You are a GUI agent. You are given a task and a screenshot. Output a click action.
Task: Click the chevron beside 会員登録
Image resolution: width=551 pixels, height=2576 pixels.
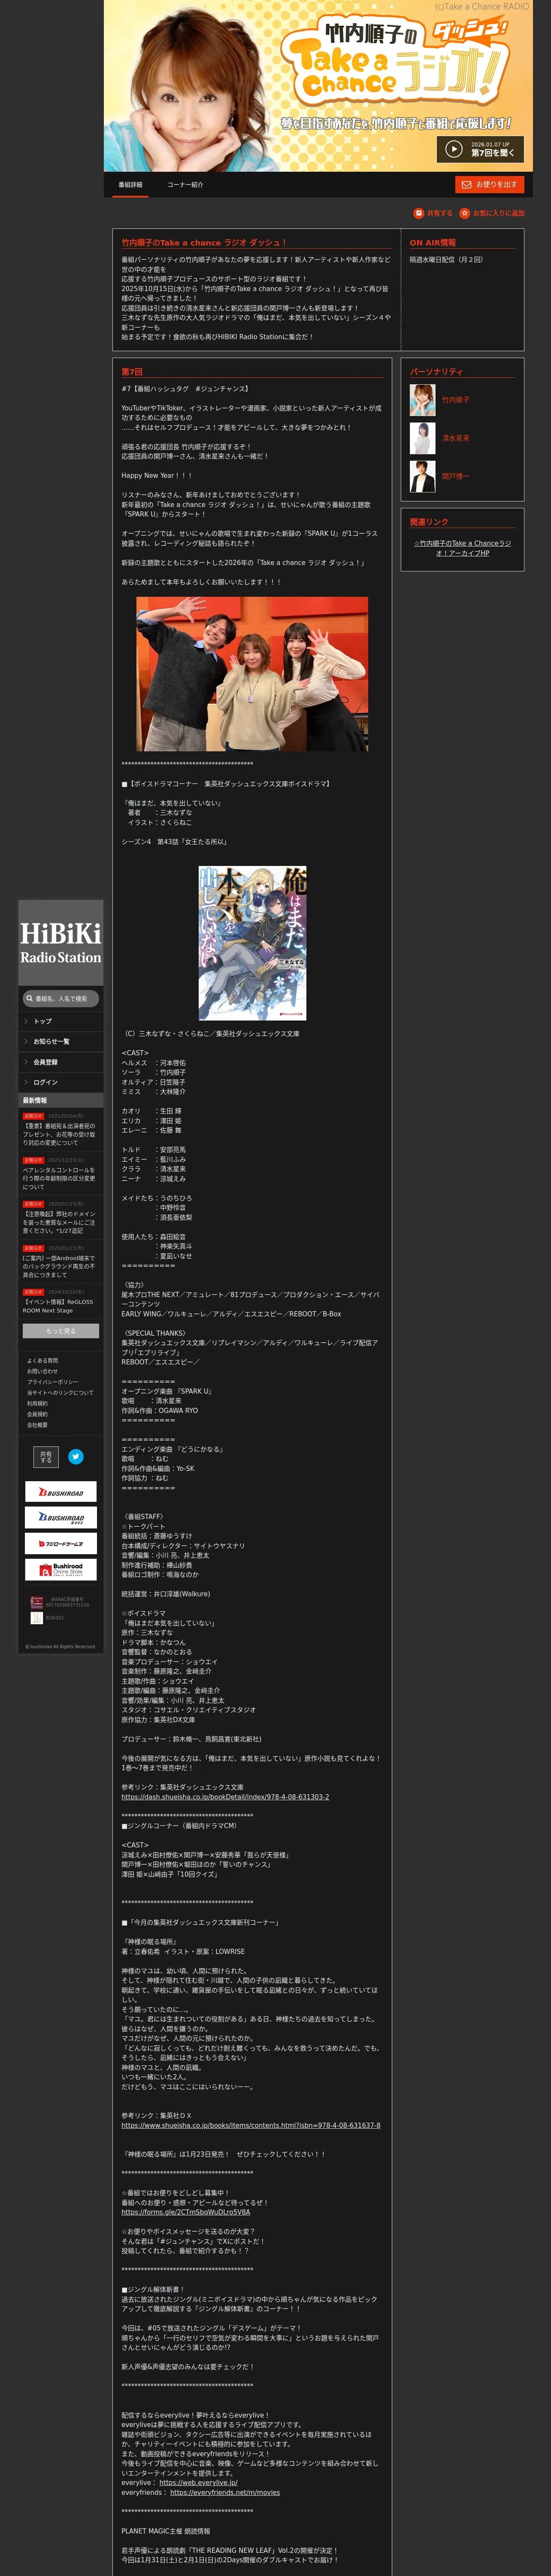point(26,1062)
